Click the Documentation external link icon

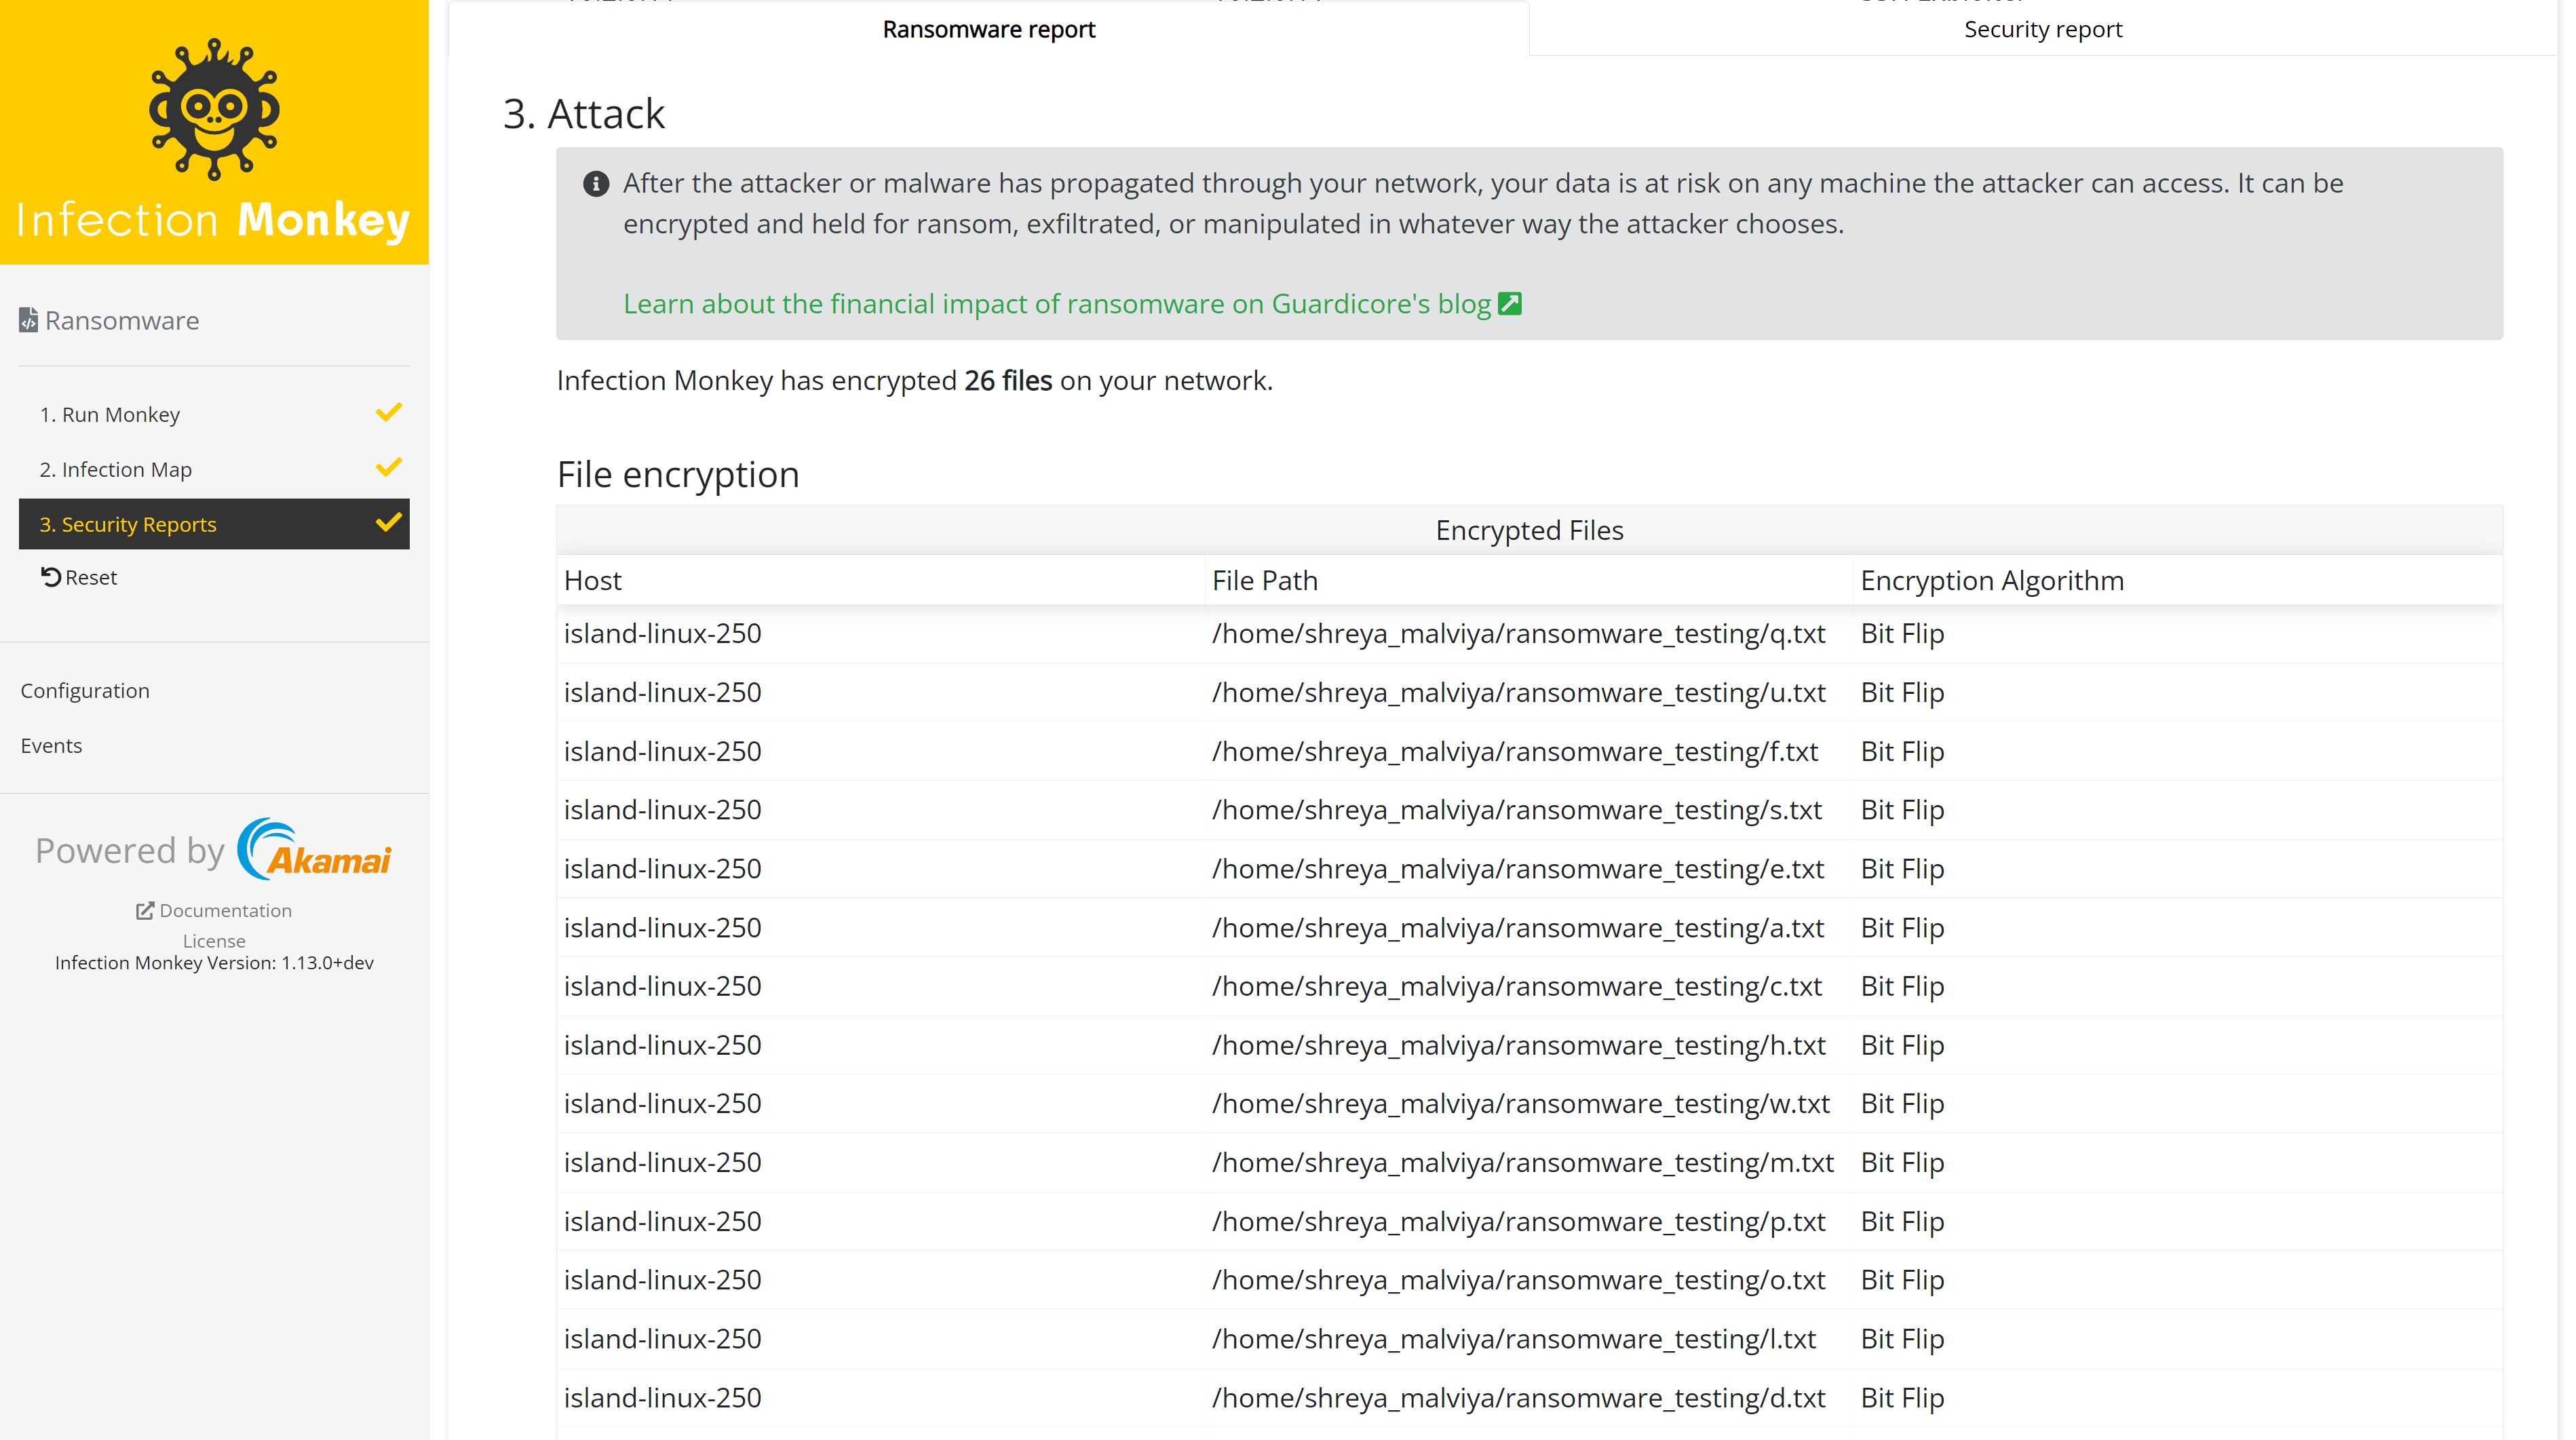coord(145,910)
